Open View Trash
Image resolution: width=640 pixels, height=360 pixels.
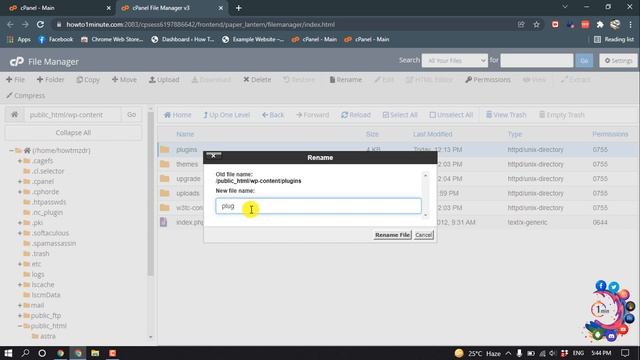point(506,115)
